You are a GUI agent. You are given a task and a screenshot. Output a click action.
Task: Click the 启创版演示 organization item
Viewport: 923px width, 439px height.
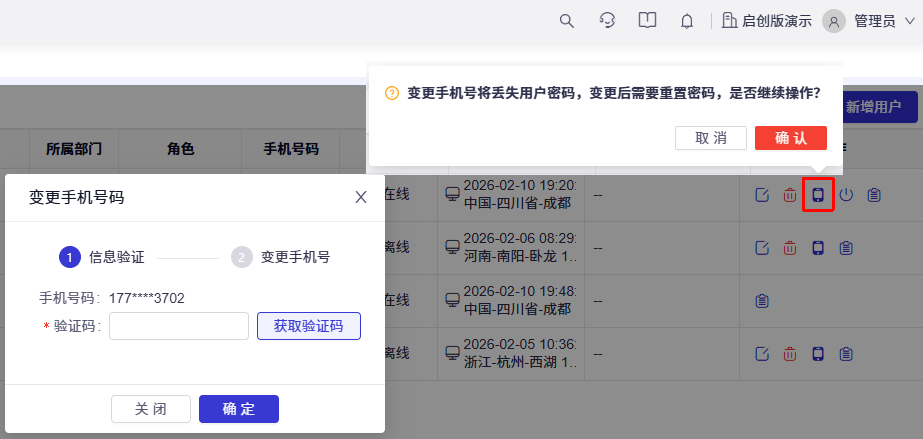[x=766, y=21]
